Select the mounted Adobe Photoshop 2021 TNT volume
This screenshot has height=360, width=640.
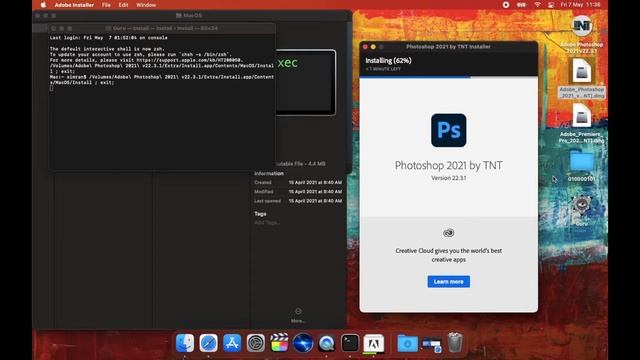pos(582,34)
